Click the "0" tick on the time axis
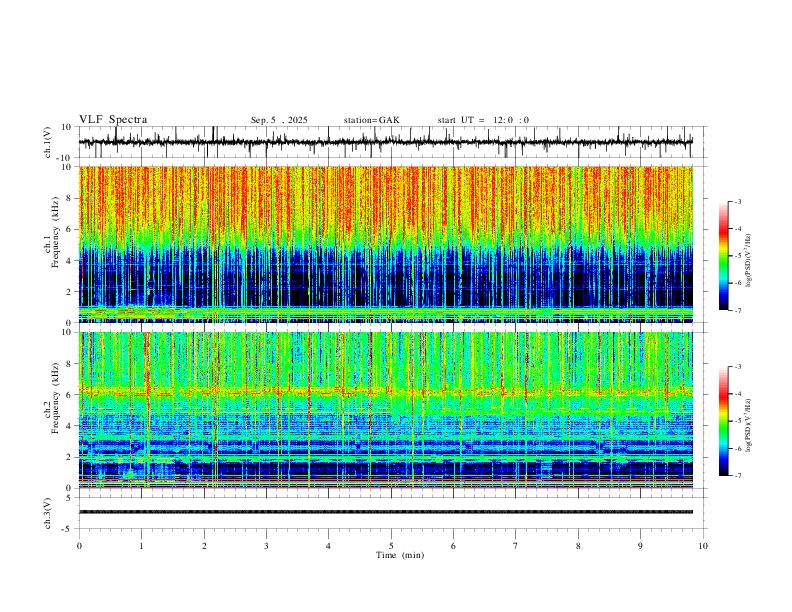 pos(79,546)
